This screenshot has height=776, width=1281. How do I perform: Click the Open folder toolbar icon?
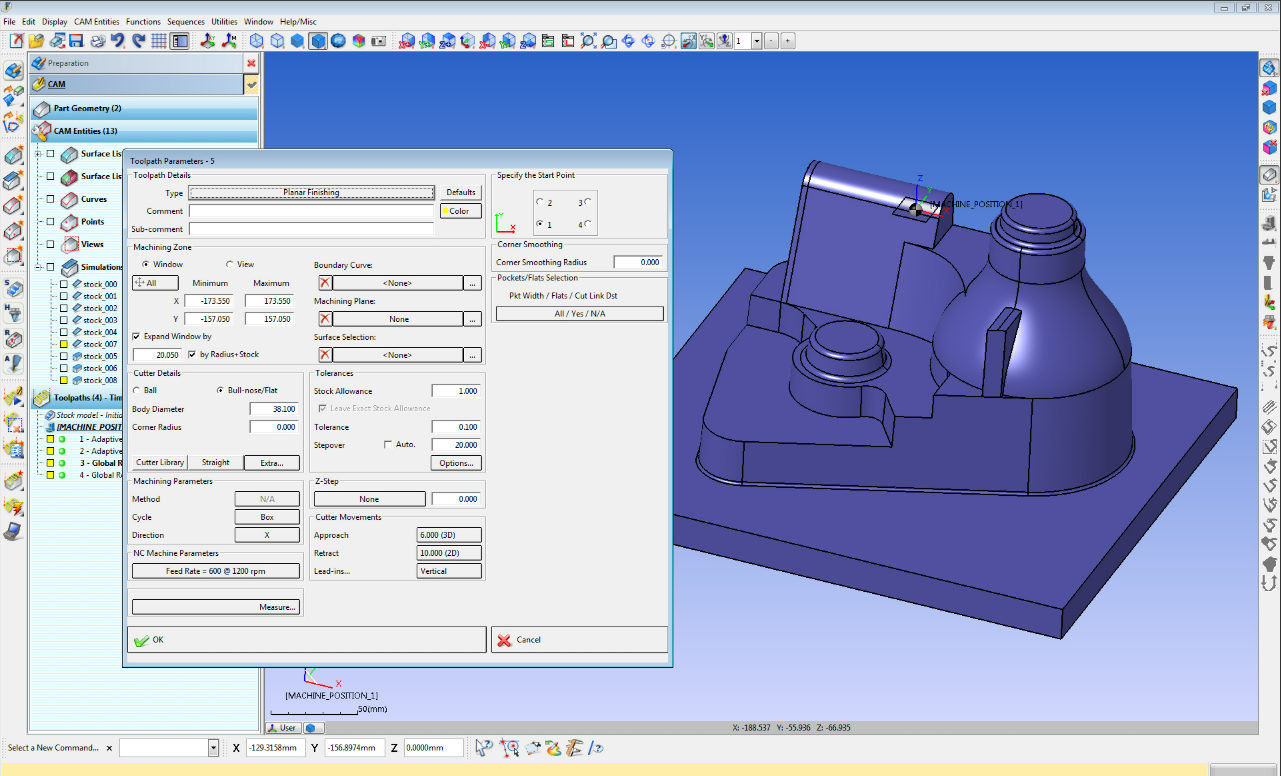36,41
